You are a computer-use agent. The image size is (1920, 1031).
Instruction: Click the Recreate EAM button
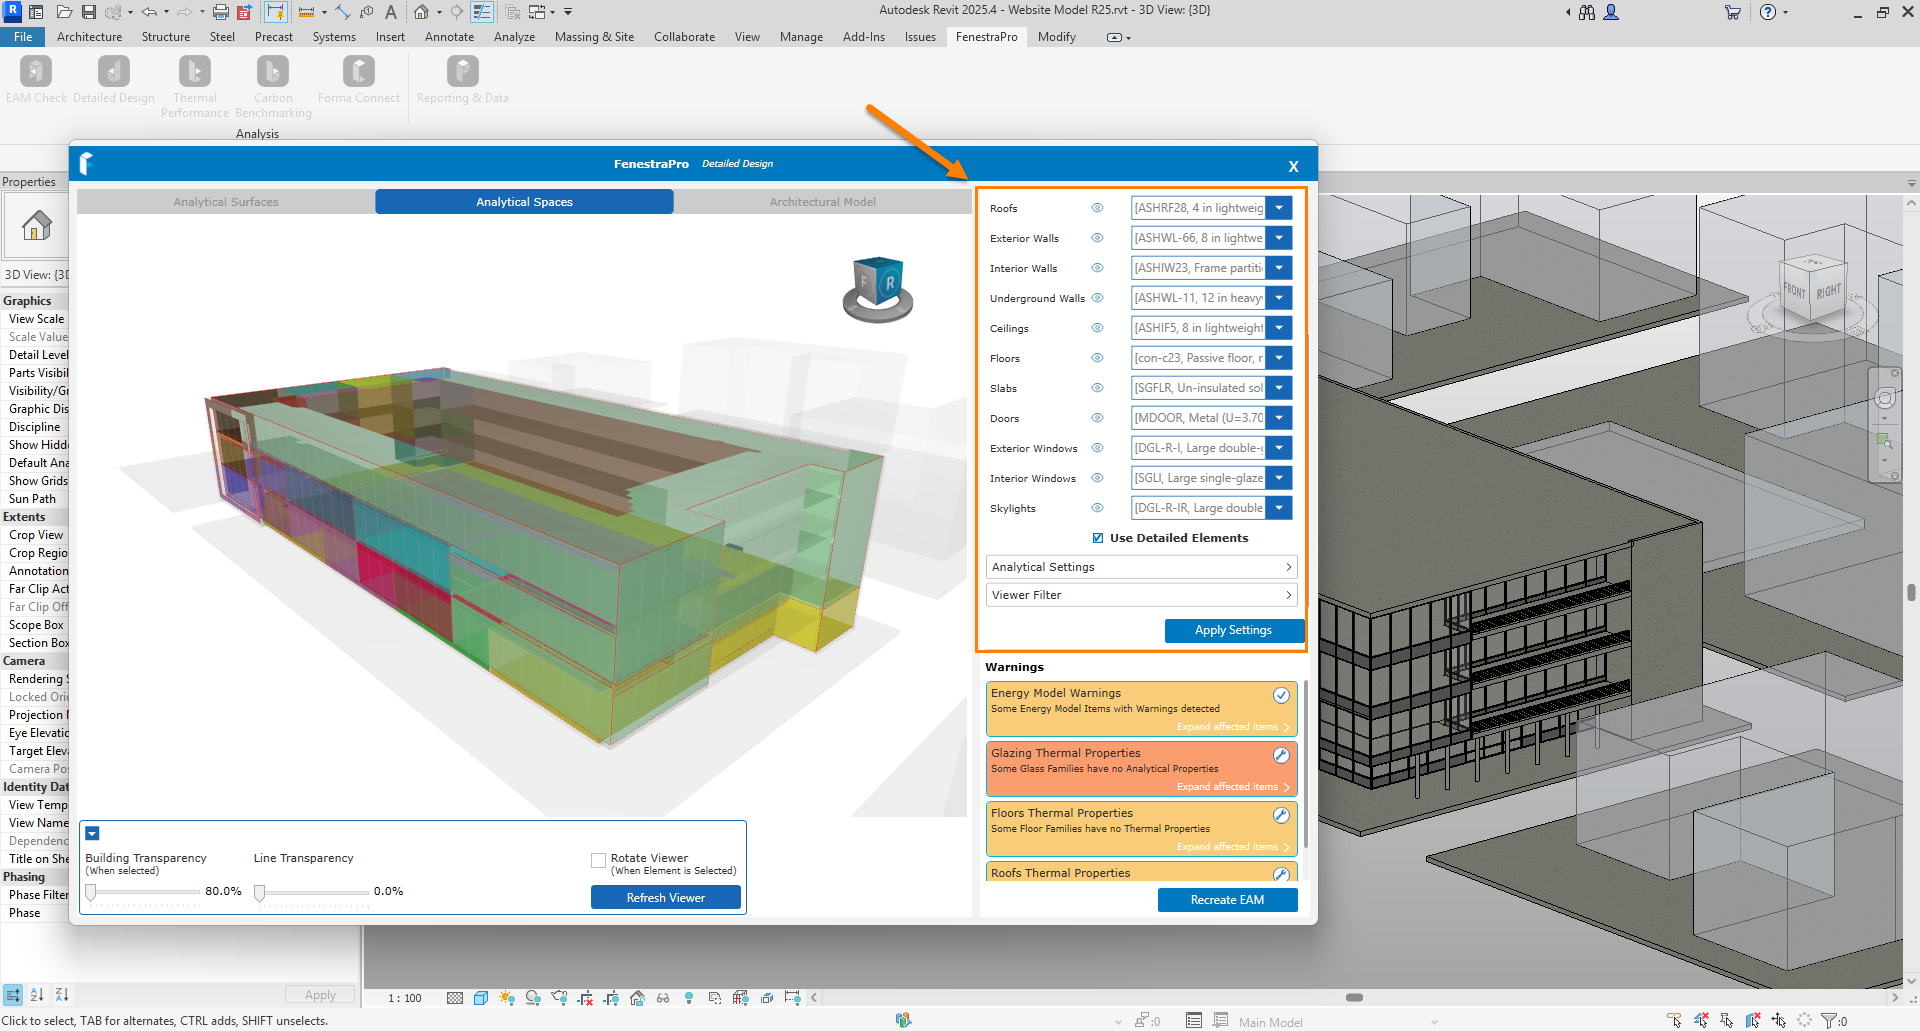point(1227,900)
